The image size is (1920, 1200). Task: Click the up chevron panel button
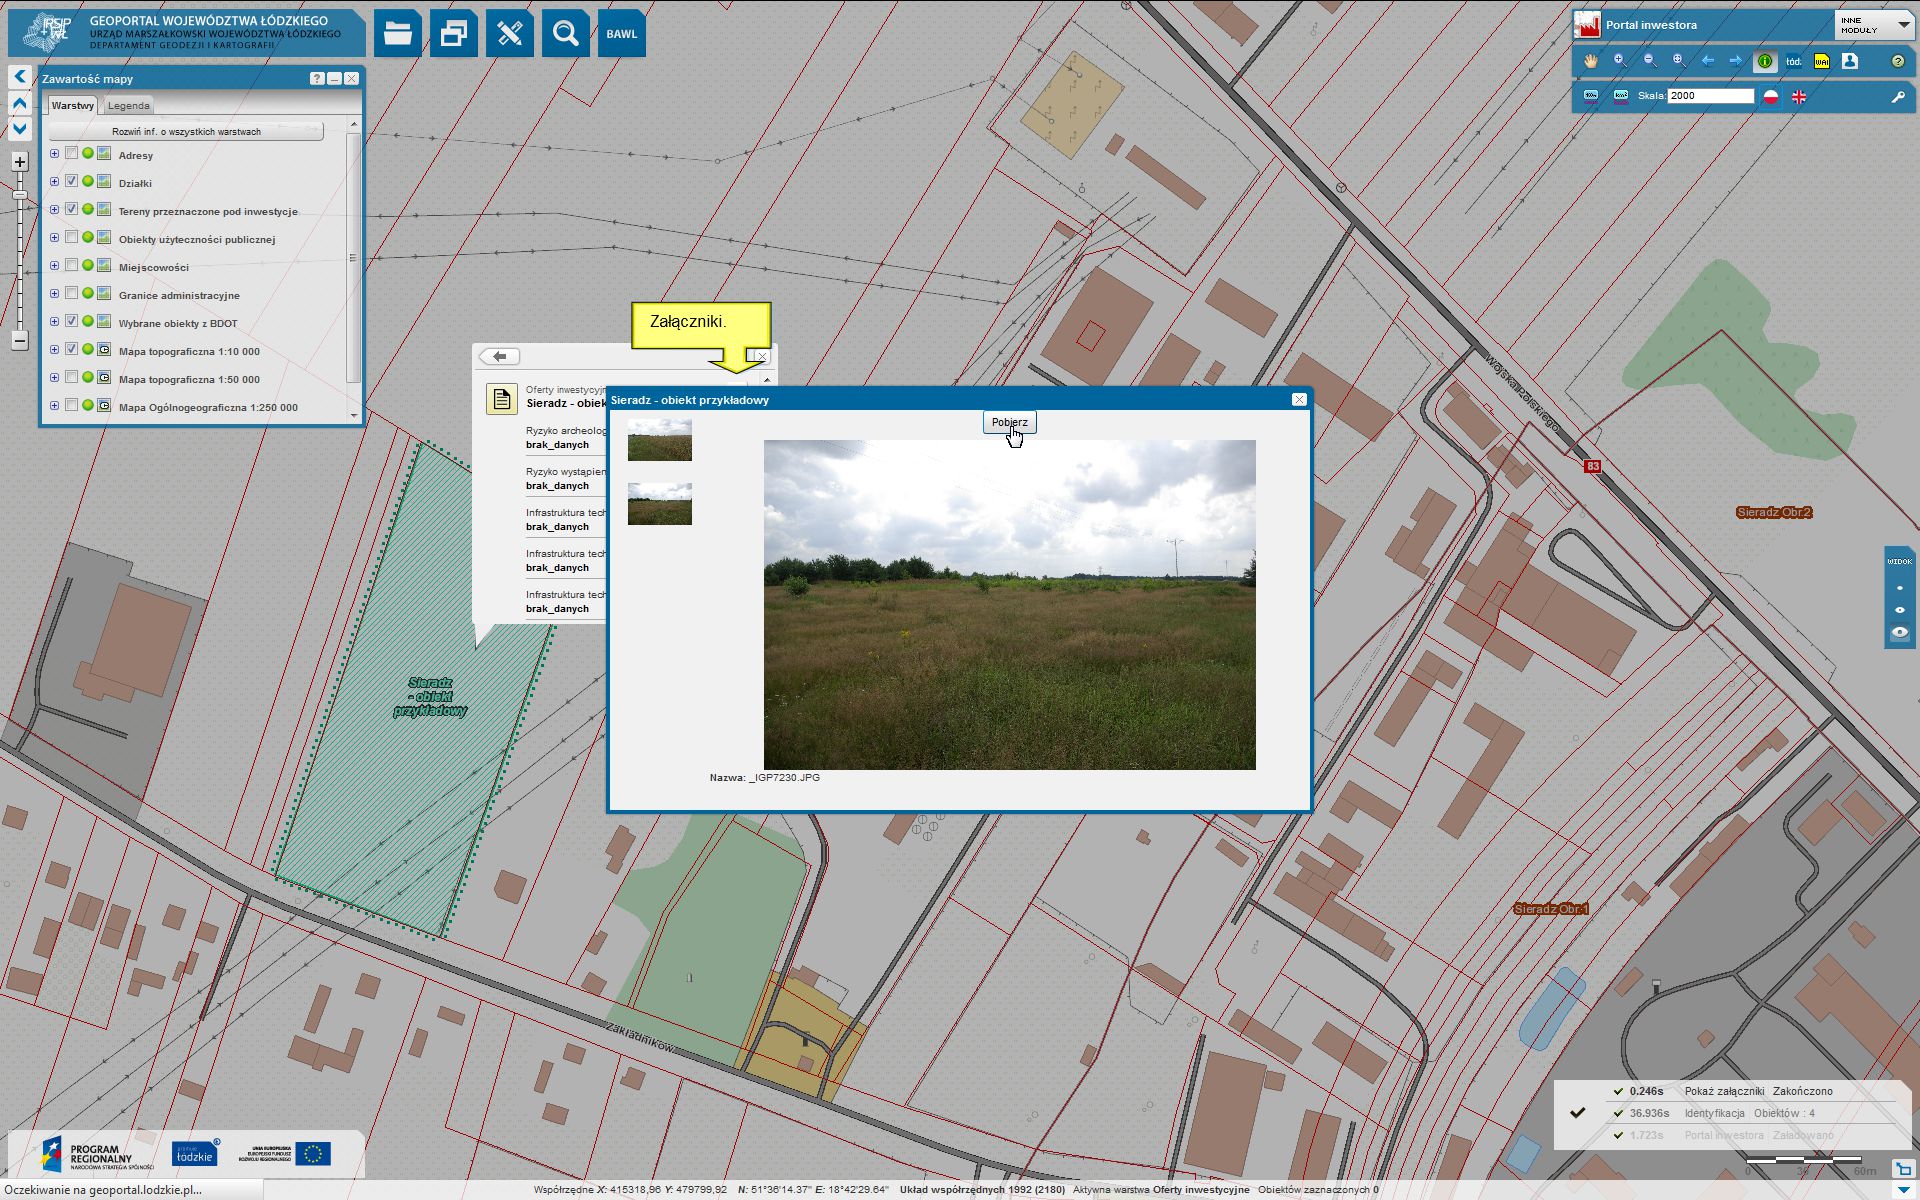coord(19,103)
